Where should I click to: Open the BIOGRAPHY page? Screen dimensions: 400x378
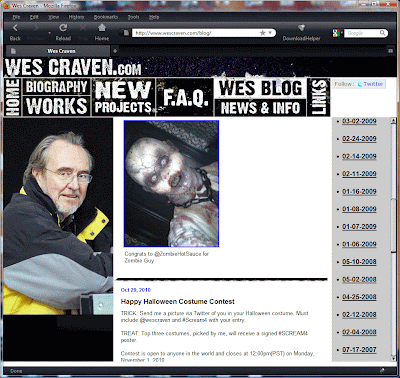(56, 87)
